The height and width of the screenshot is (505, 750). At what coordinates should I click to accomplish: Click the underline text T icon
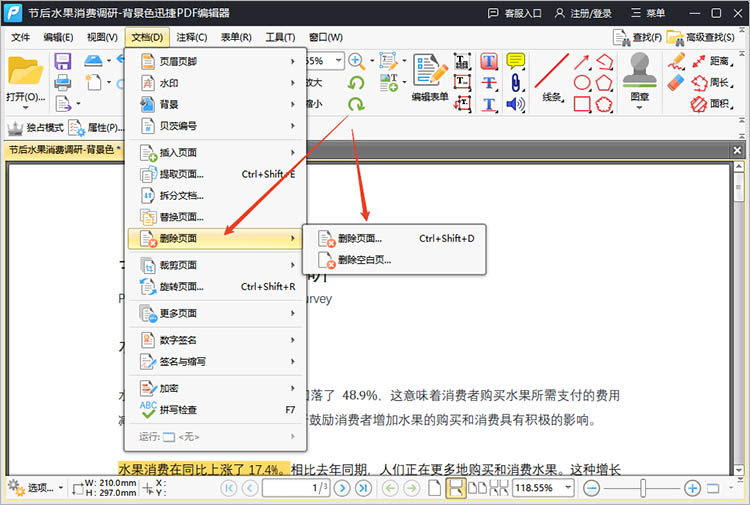pyautogui.click(x=488, y=104)
